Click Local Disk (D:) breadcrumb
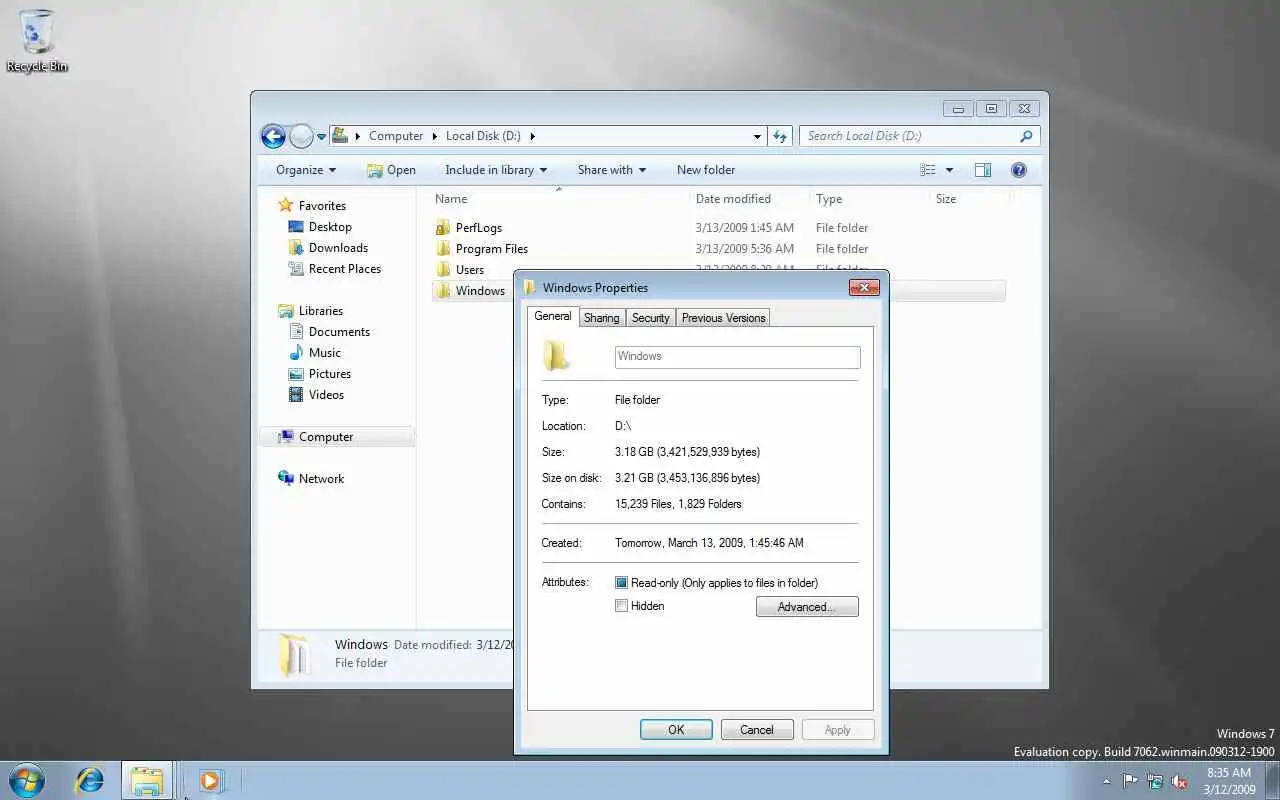Image resolution: width=1280 pixels, height=800 pixels. (483, 136)
